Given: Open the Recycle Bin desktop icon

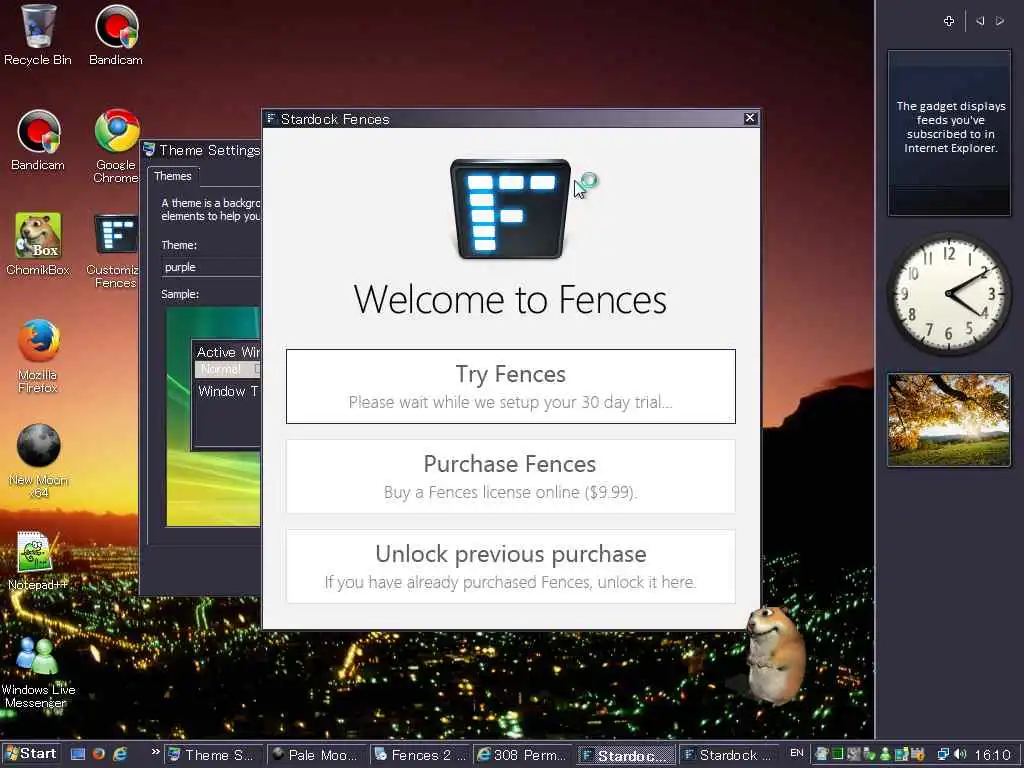Looking at the screenshot, I should coord(37,35).
